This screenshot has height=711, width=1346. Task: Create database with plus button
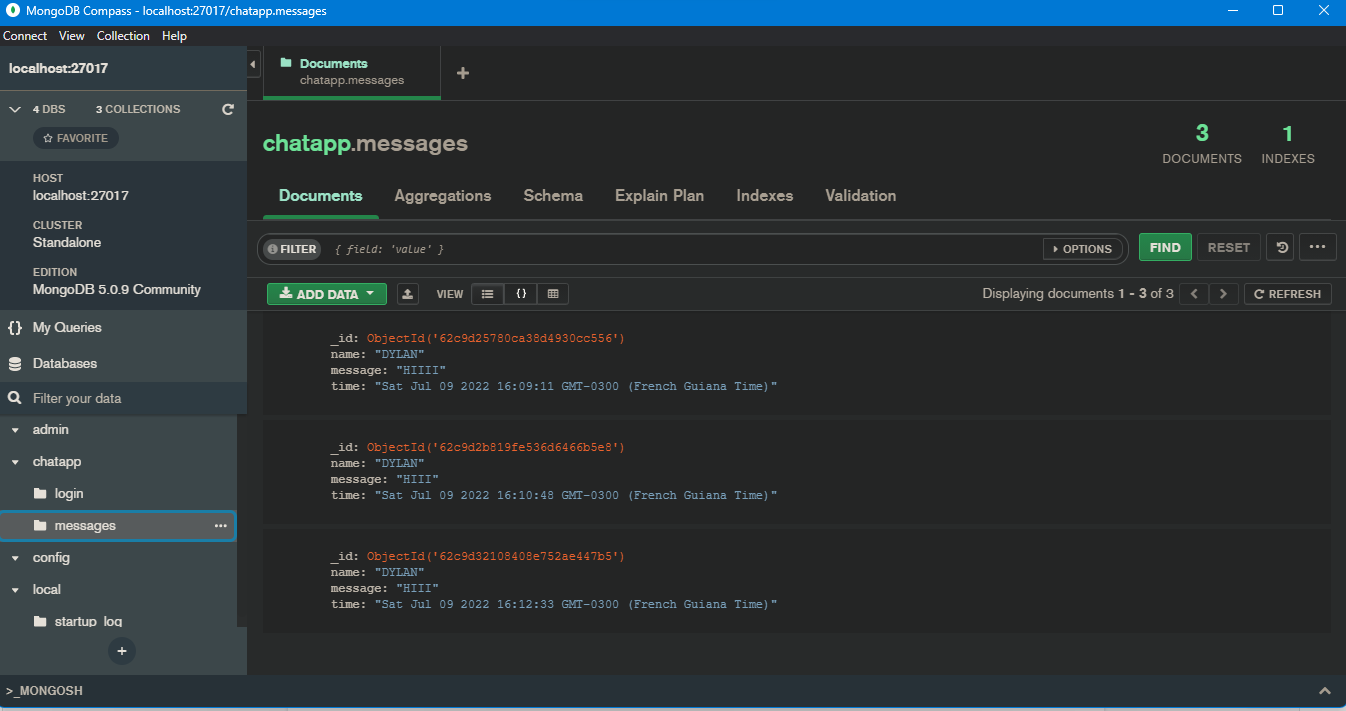122,651
